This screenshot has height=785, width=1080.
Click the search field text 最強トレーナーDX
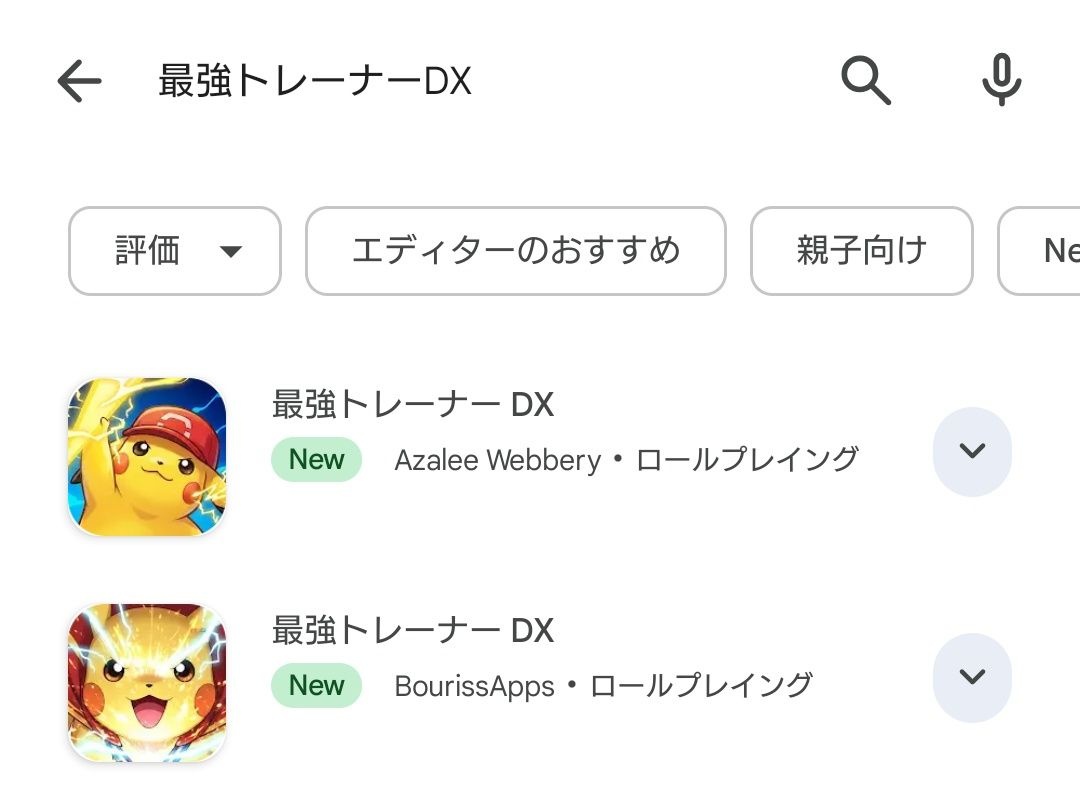(314, 81)
